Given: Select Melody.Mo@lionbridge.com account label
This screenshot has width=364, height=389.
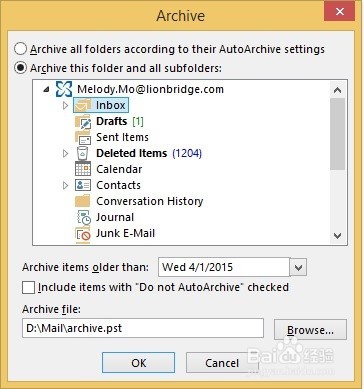Looking at the screenshot, I should (150, 89).
